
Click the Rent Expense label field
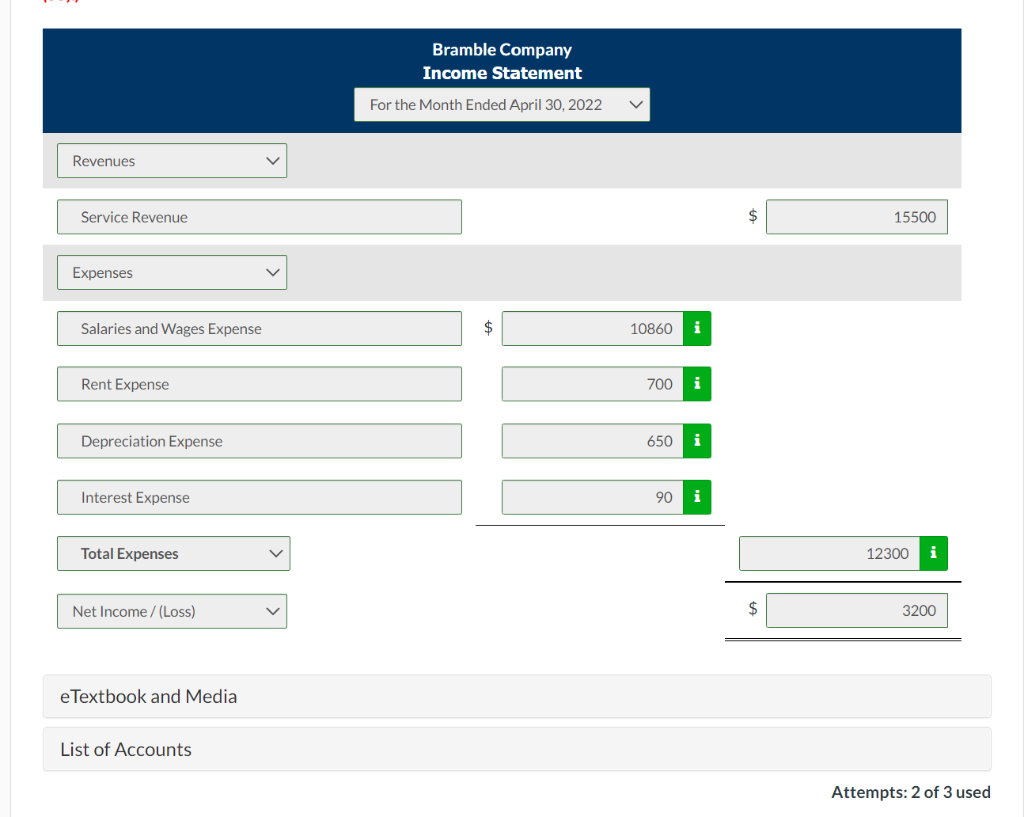click(259, 384)
